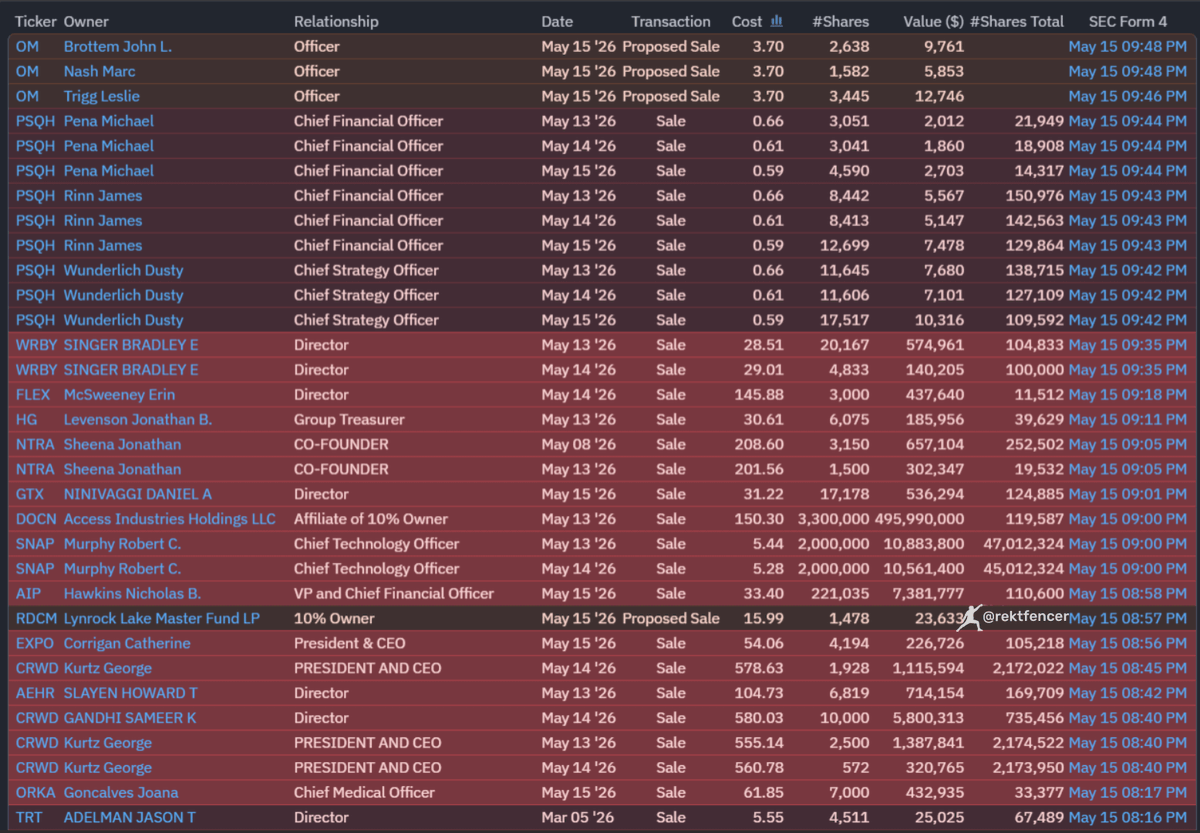The height and width of the screenshot is (833, 1200).
Task: Open SEC filing dated May 15 08:42 PM
Action: [x=1128, y=693]
